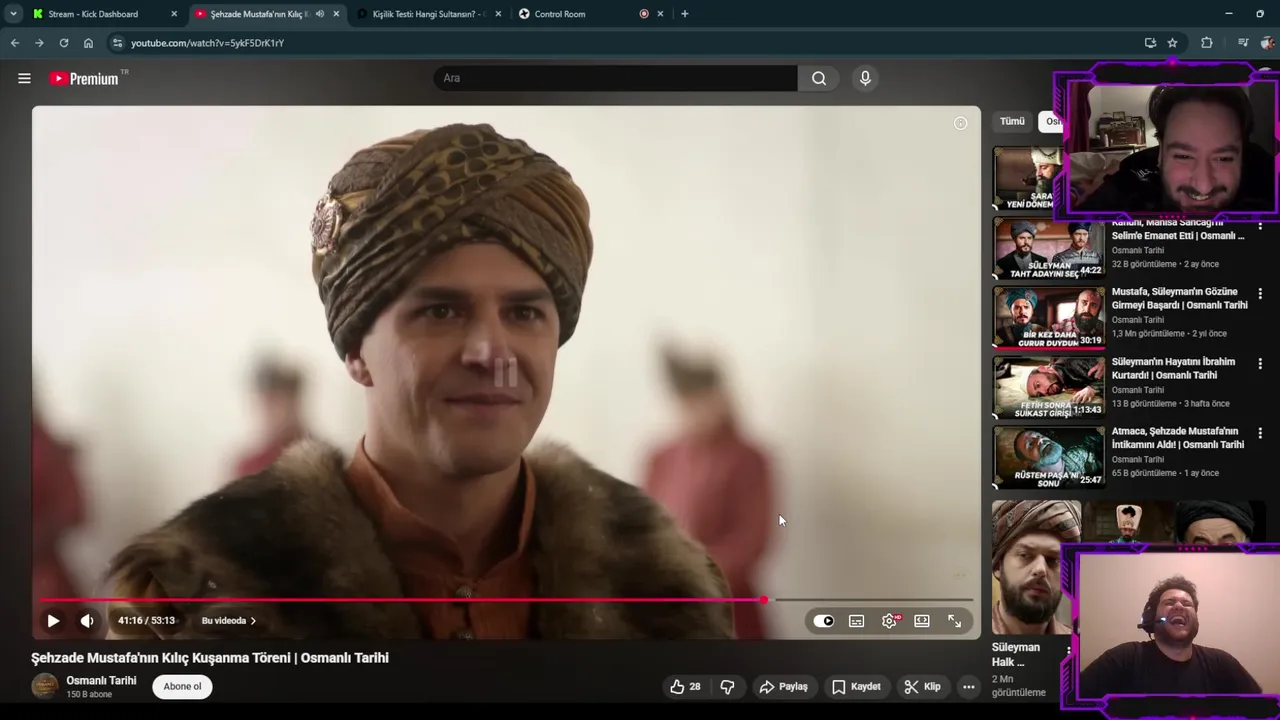Expand the 'Bu videoda' chapter section
Screen dimensions: 1280x720
pos(229,621)
